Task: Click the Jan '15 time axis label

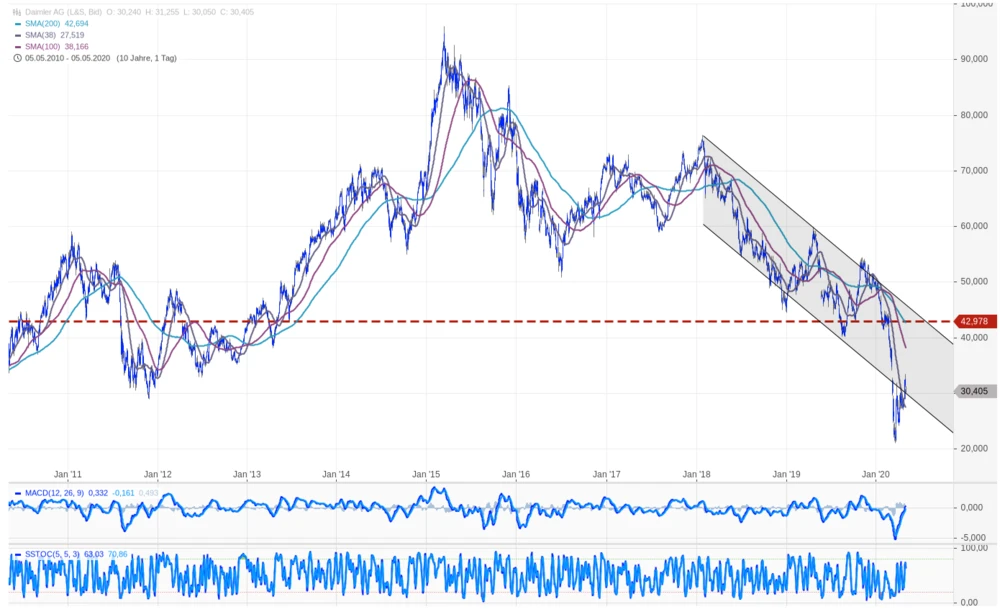Action: [427, 474]
